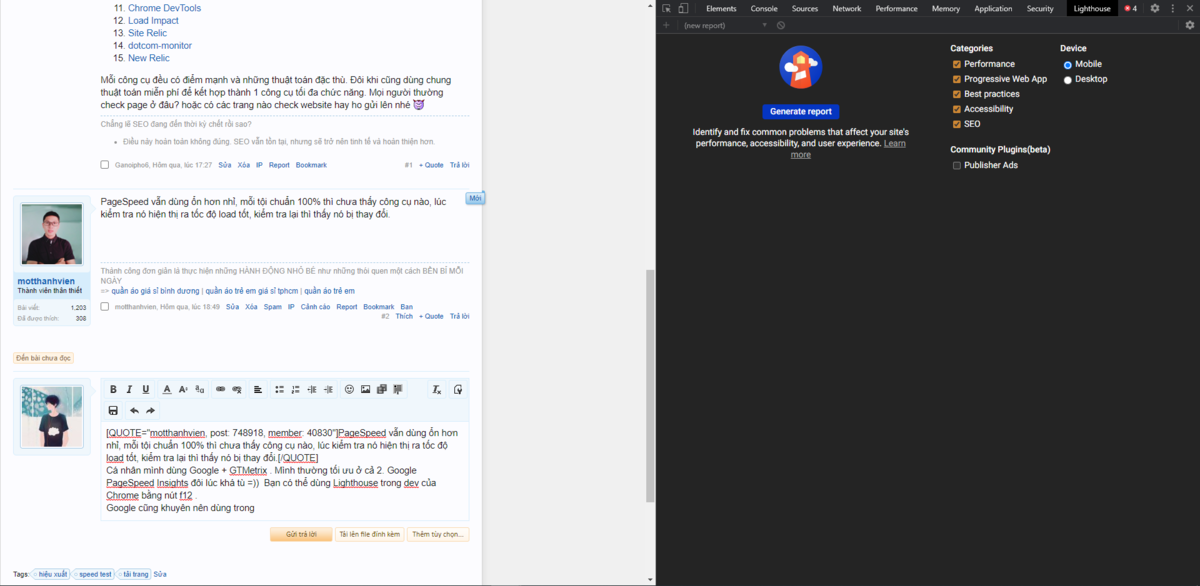Click the insert media icon in editor
The width and height of the screenshot is (1200, 586).
point(382,389)
